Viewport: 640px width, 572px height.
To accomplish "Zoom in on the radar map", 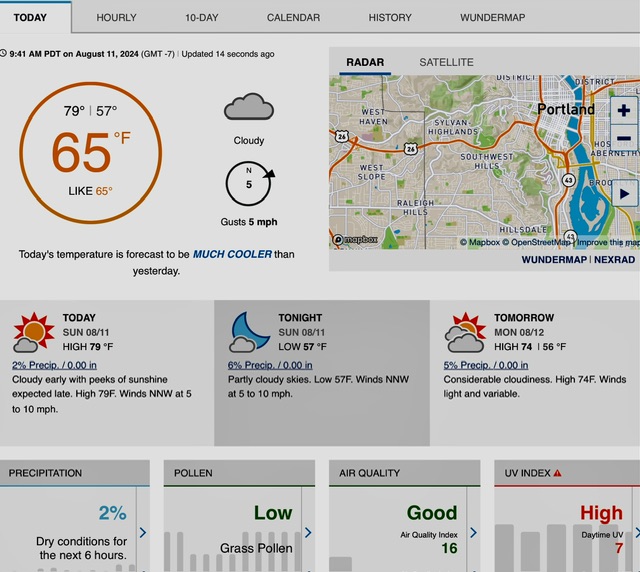I will point(623,110).
